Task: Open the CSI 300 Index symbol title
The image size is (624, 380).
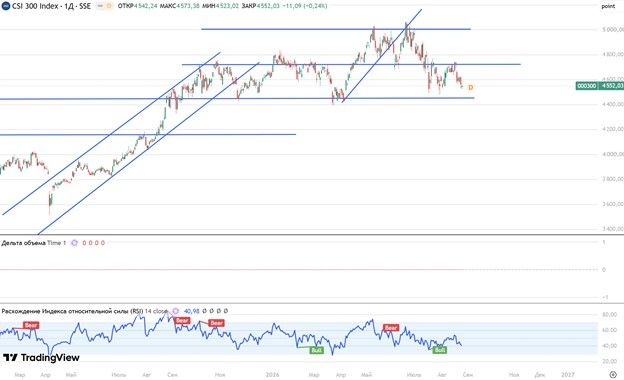Action: [x=51, y=6]
